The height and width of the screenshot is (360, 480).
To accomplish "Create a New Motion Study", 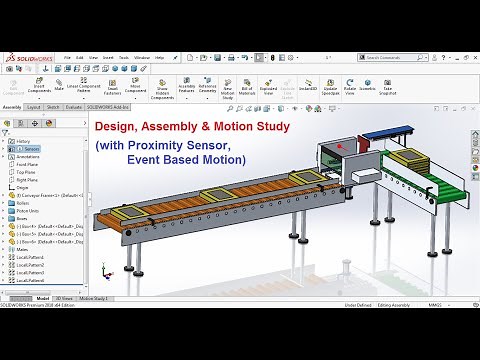I will [x=228, y=90].
